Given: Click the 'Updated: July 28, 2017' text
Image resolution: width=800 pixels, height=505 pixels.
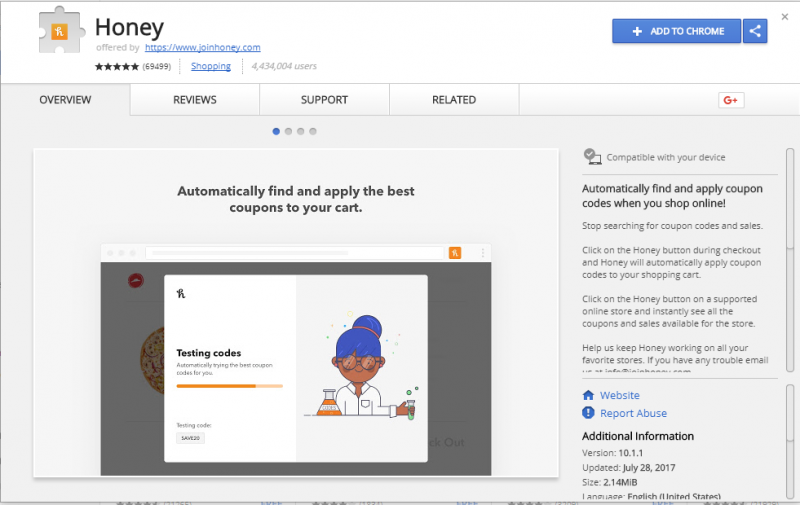Looking at the screenshot, I should click(629, 468).
